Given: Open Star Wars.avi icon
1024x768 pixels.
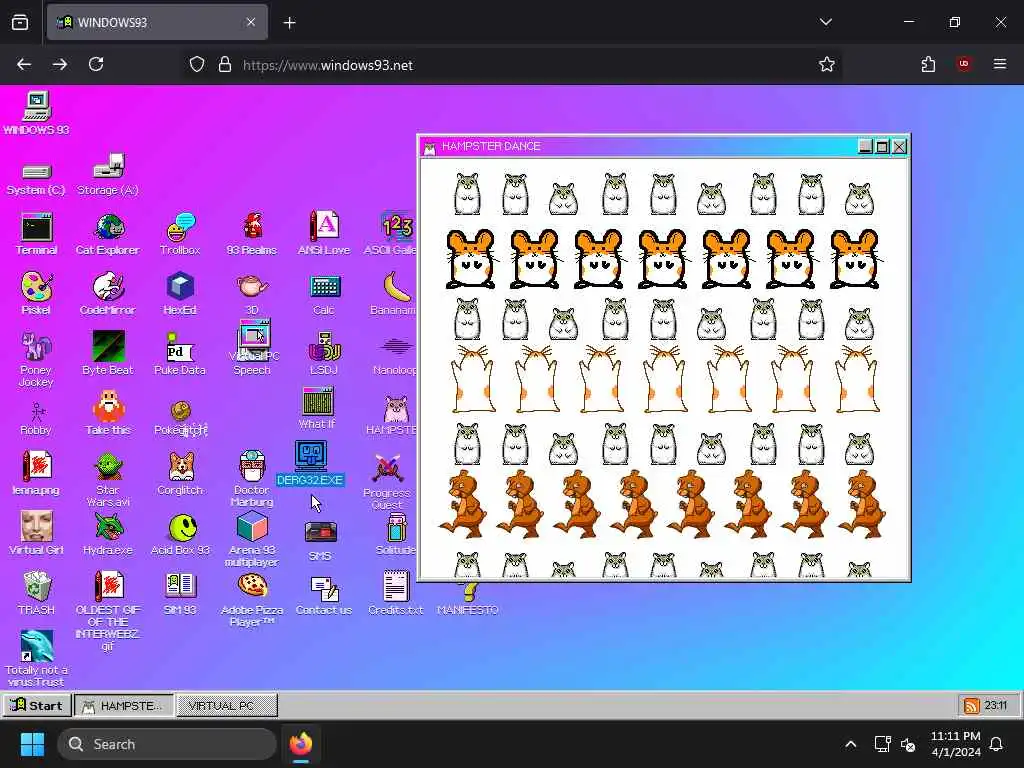Looking at the screenshot, I should 108,479.
